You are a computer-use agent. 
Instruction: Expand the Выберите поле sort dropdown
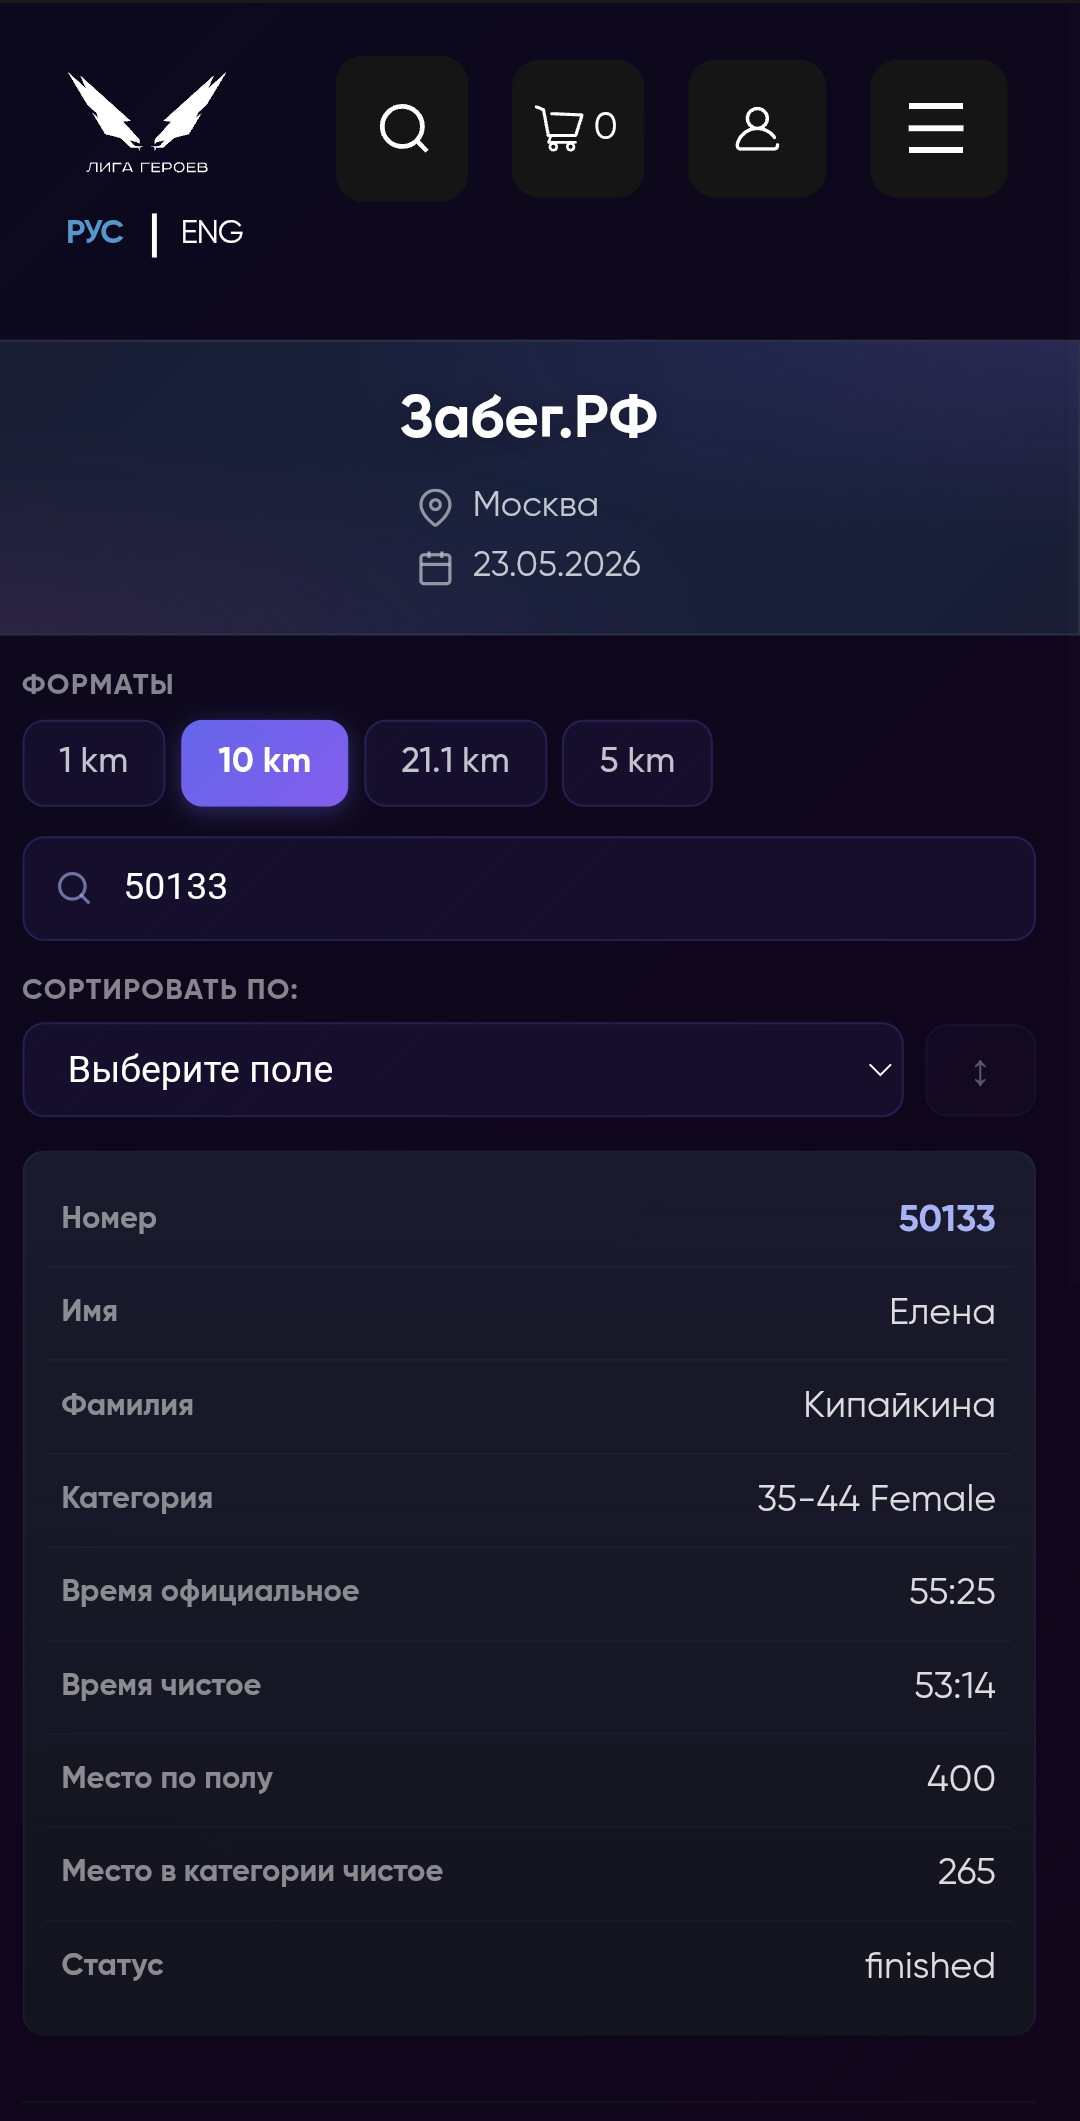point(463,1070)
